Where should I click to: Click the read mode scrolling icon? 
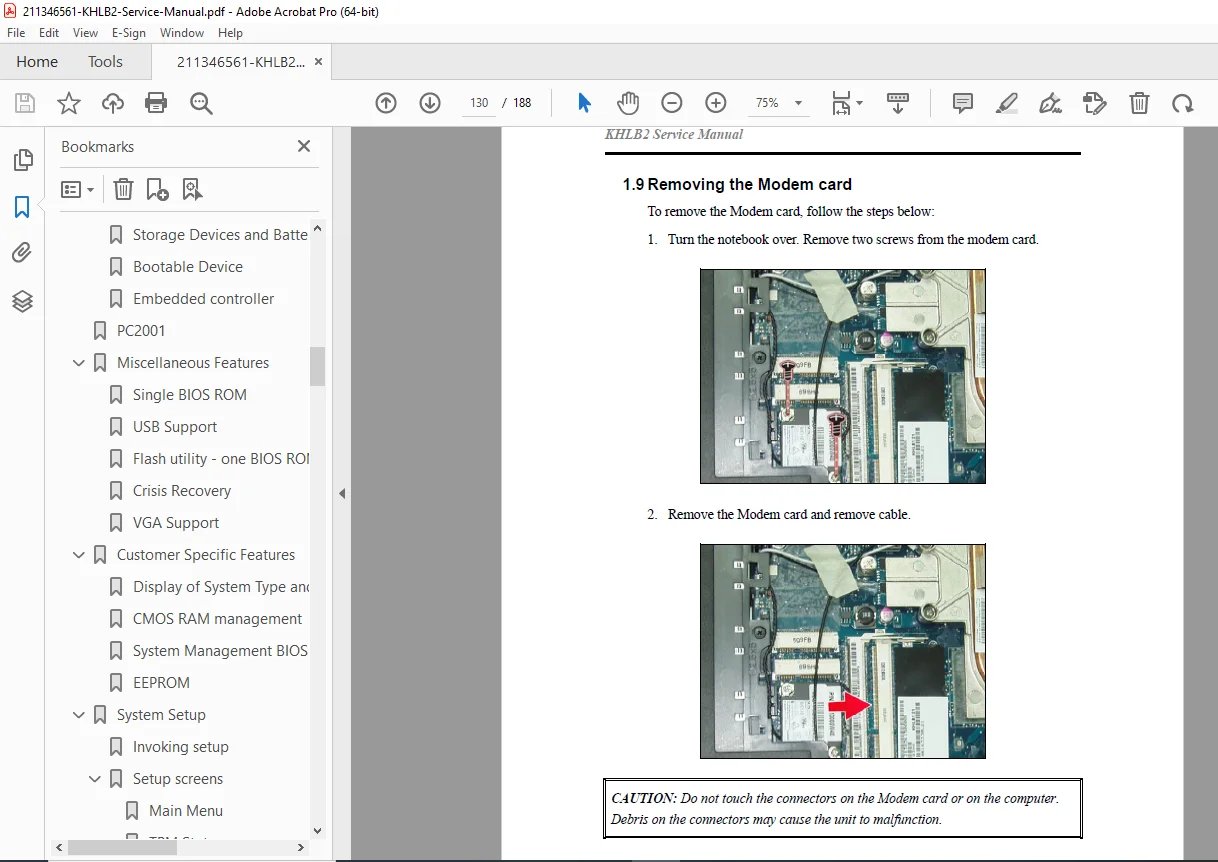[897, 103]
